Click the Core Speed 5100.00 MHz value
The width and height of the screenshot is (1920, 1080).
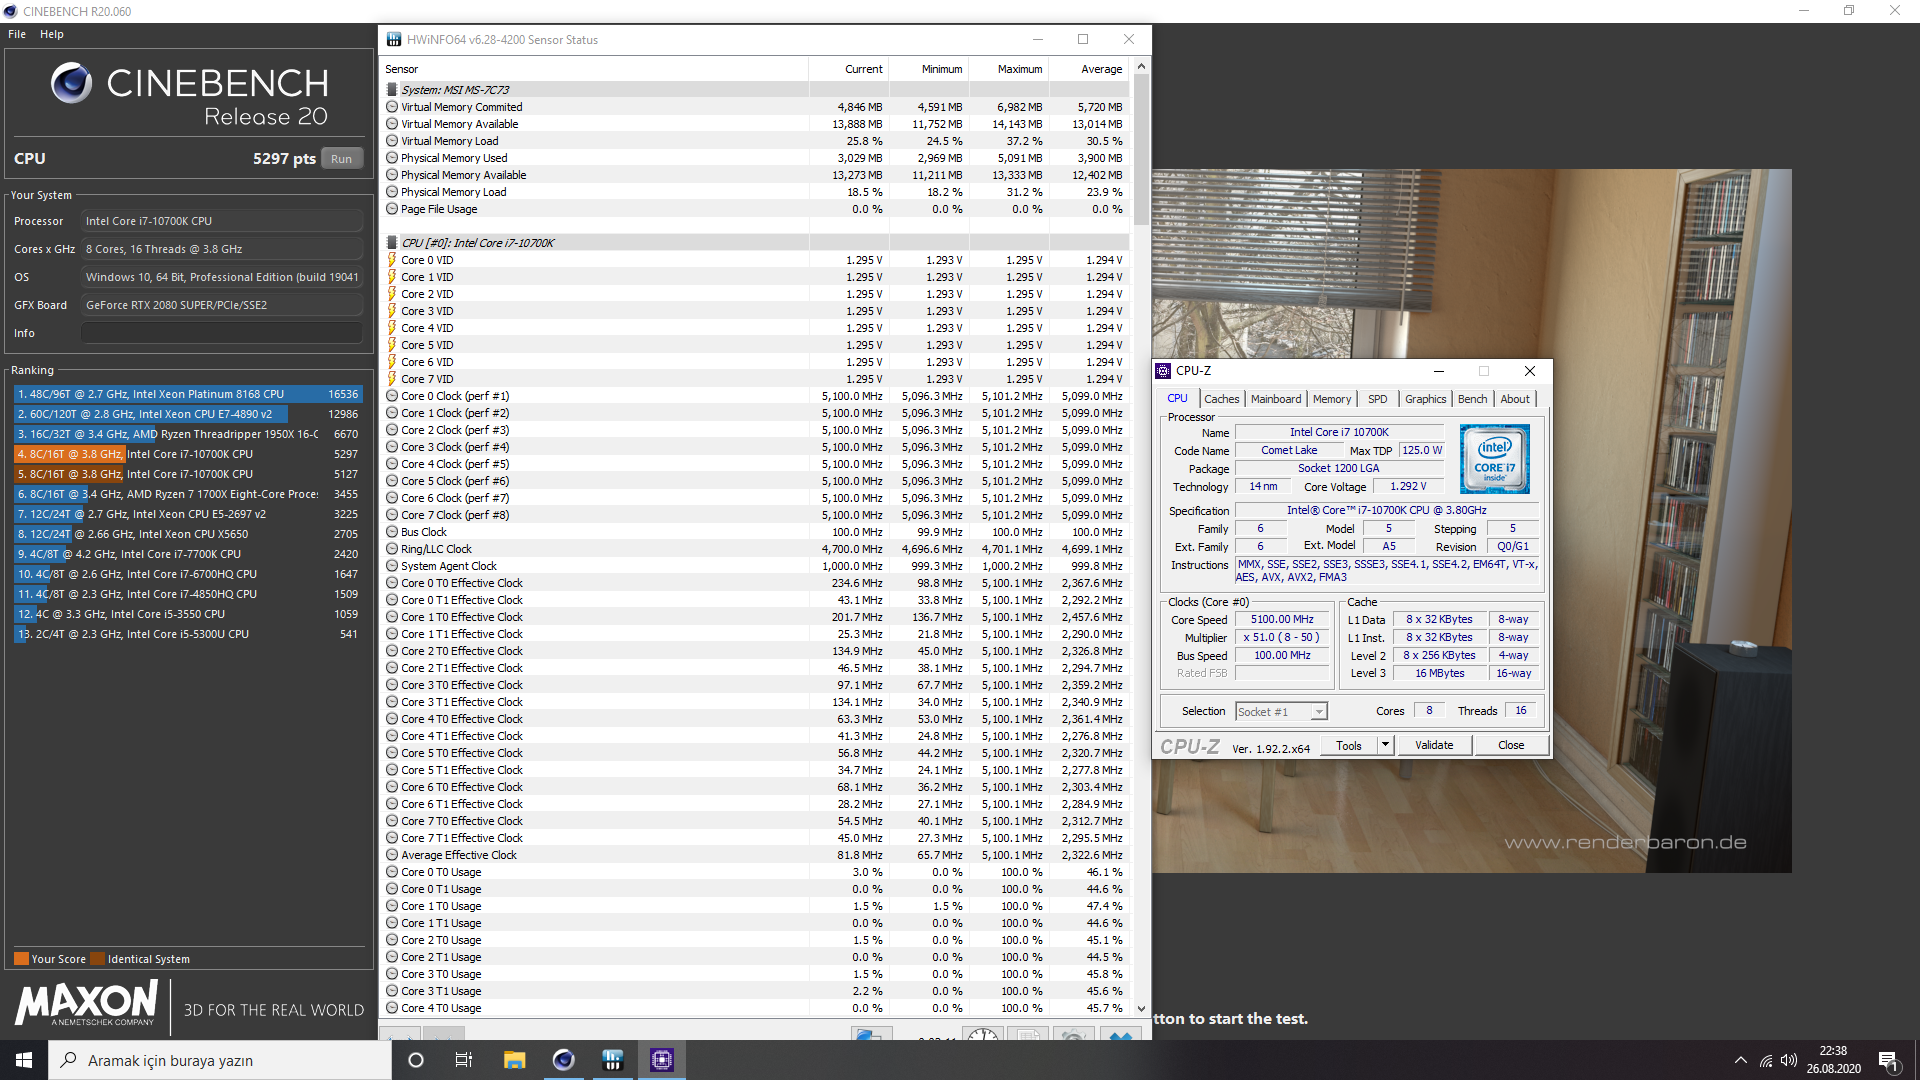click(1282, 620)
